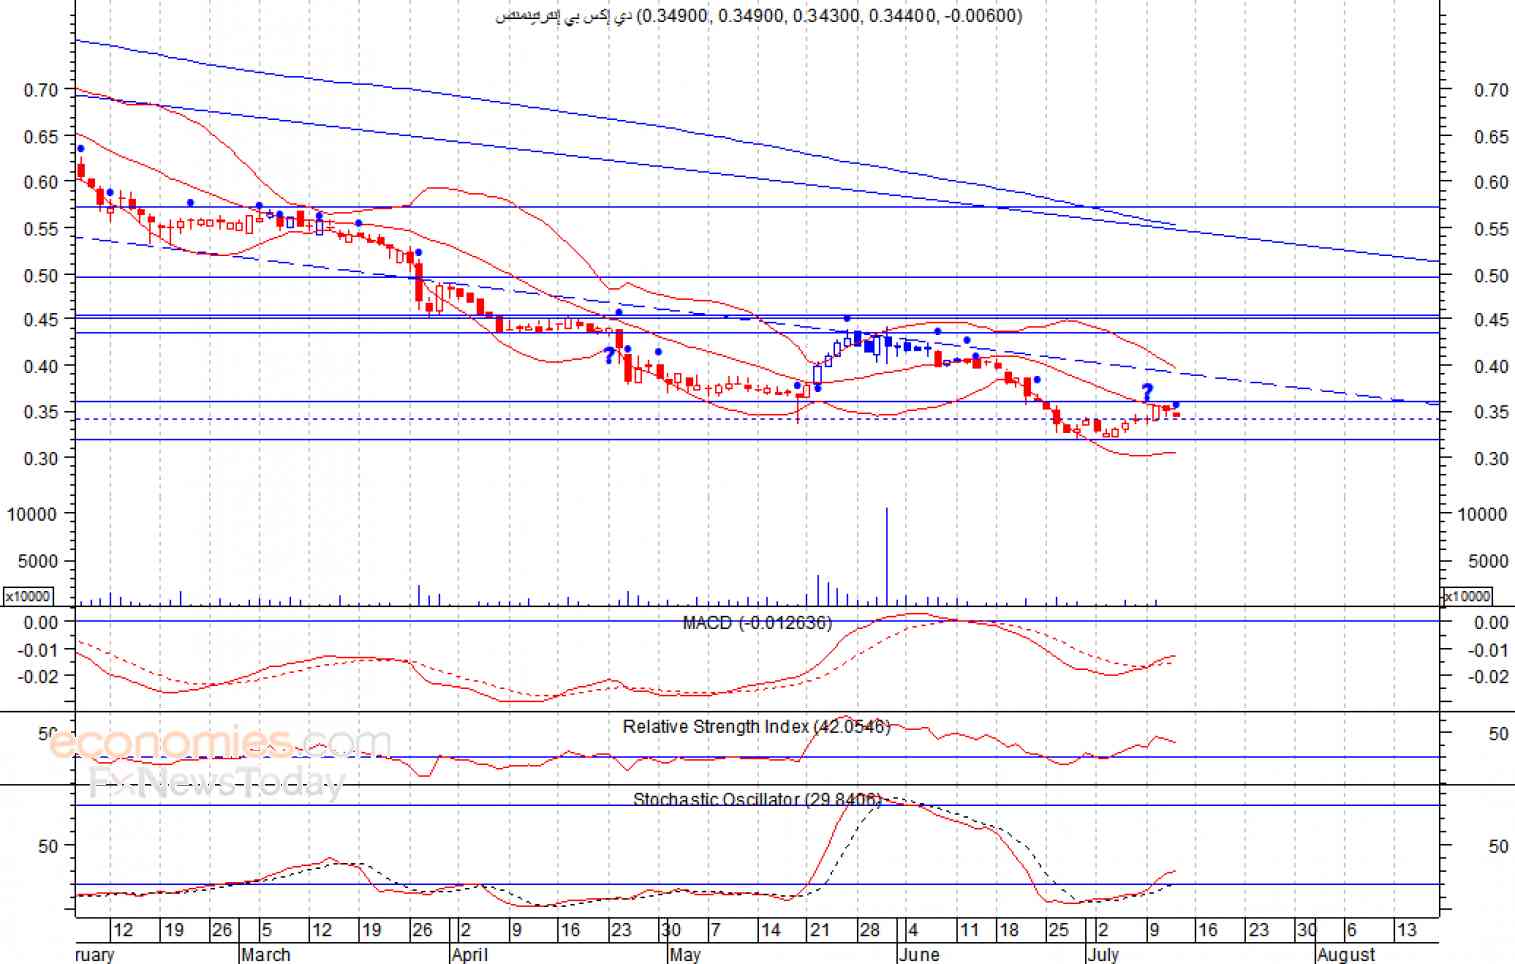
Task: Click the April month label
Action: 470,954
